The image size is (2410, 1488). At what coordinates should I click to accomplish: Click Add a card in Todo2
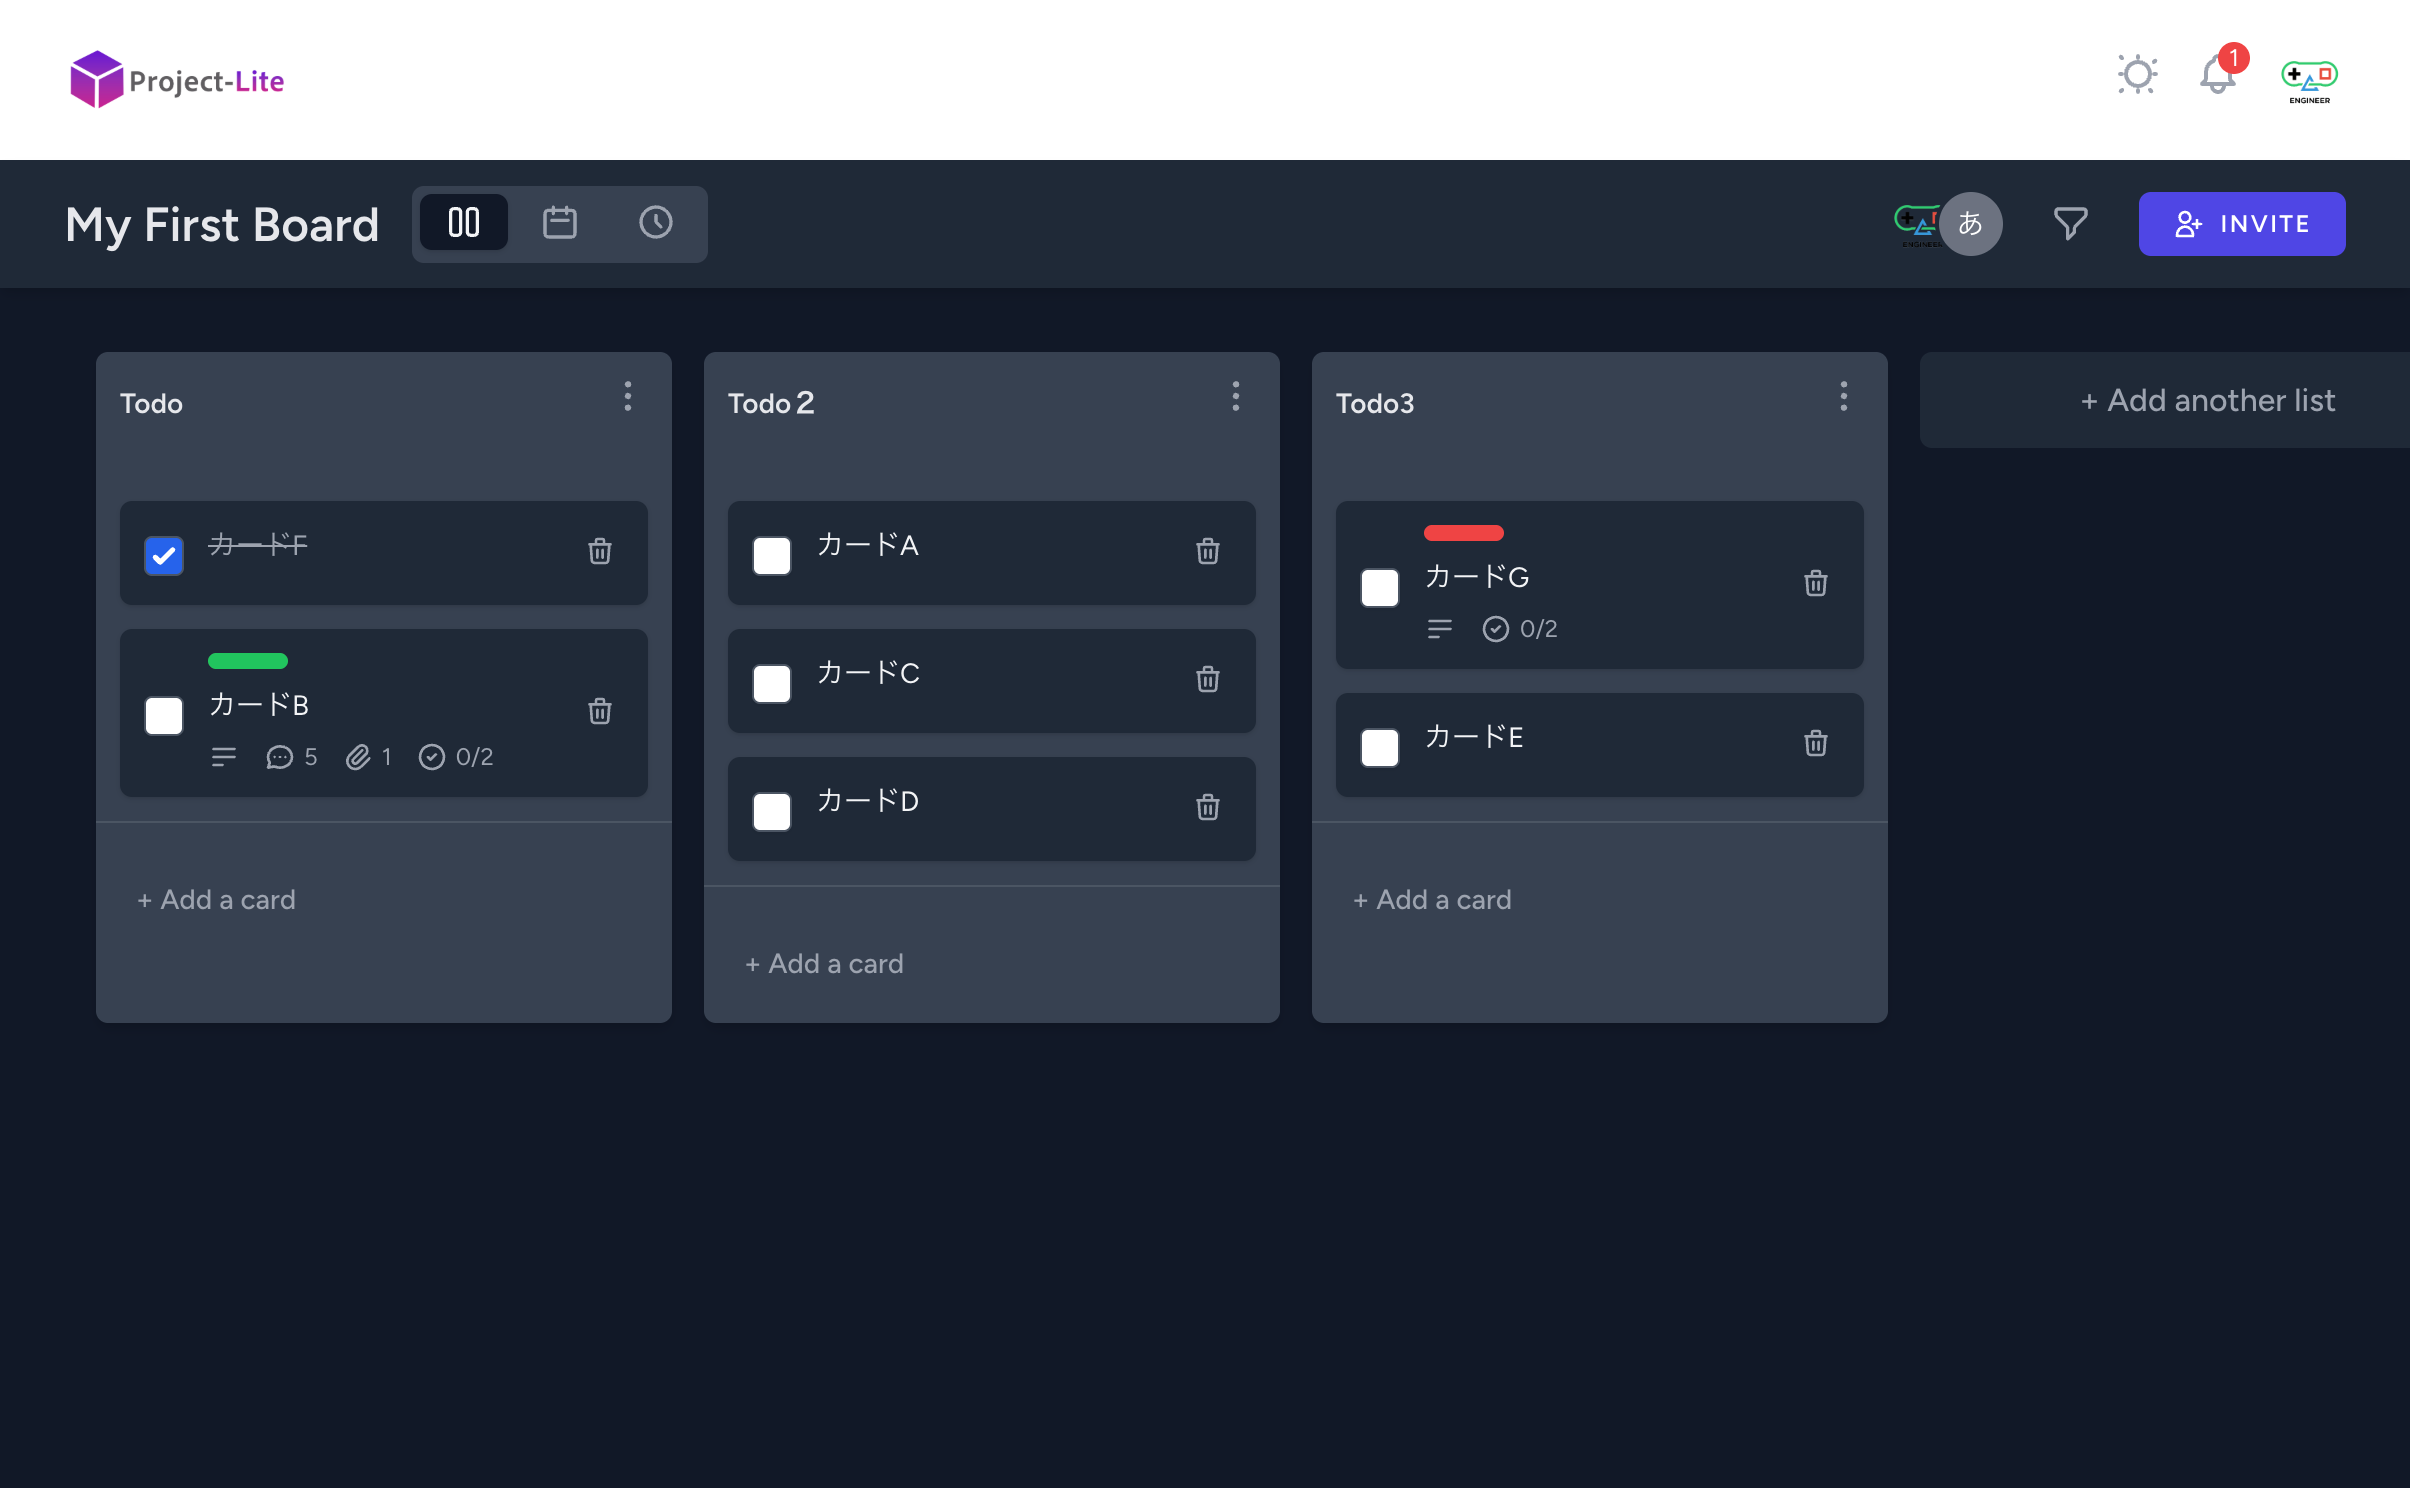click(822, 963)
